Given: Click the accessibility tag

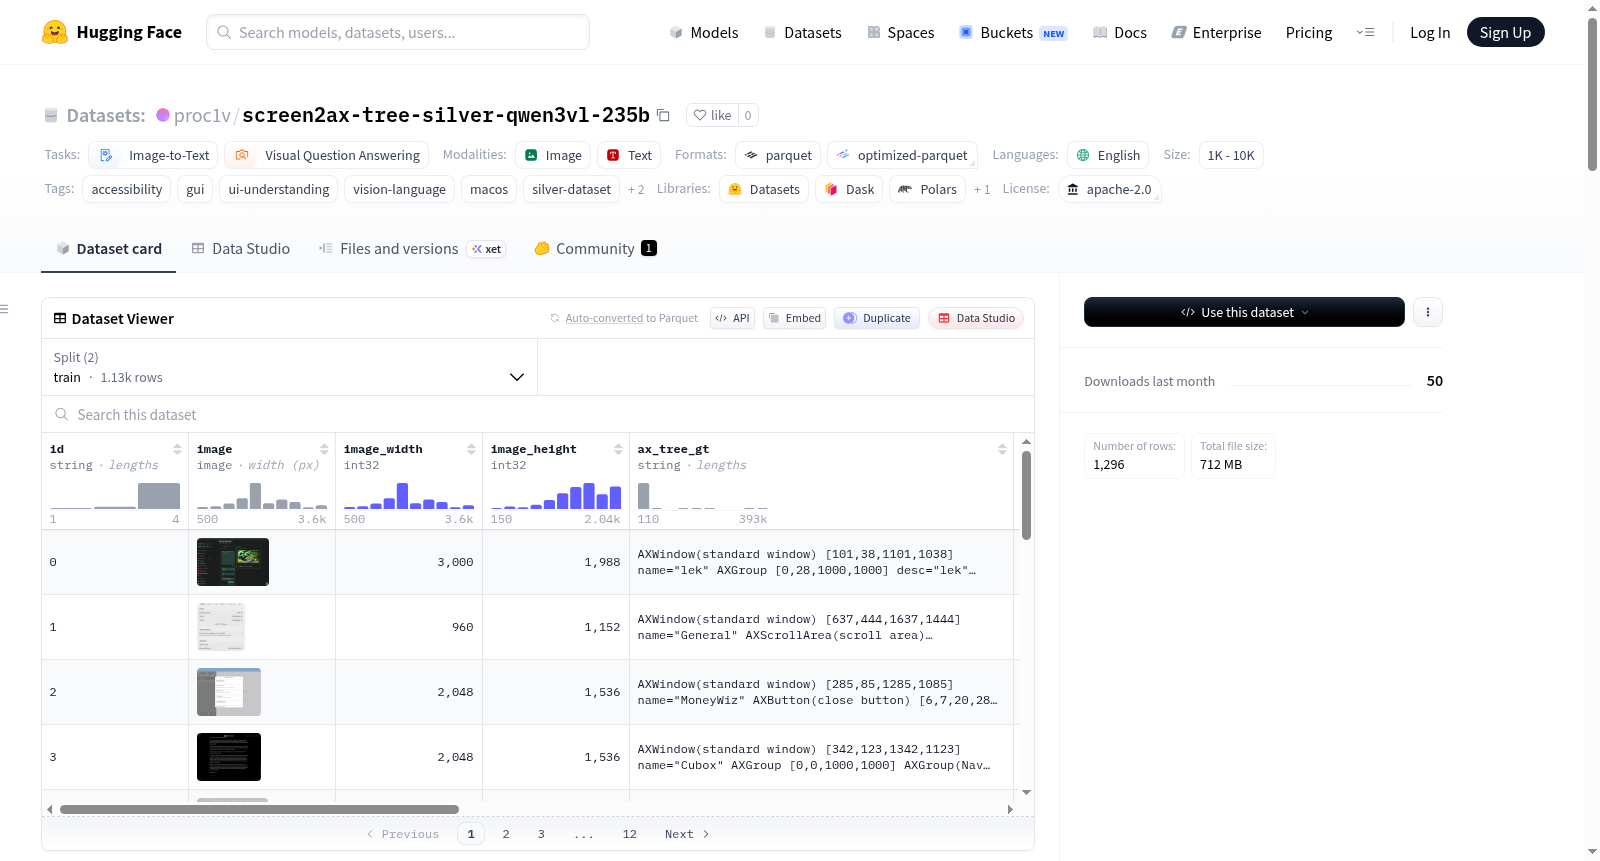Looking at the screenshot, I should [x=127, y=189].
